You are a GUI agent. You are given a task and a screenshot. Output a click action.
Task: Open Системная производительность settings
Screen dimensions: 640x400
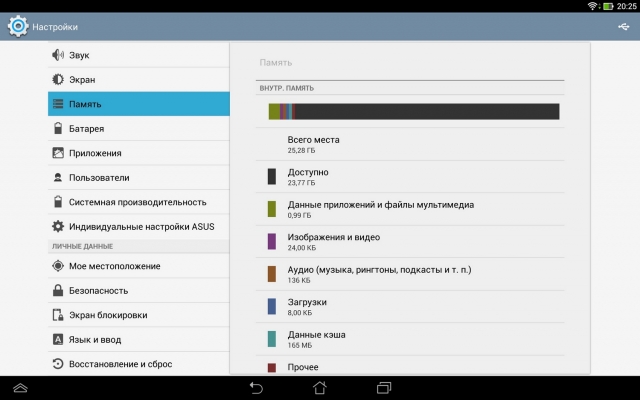(138, 202)
